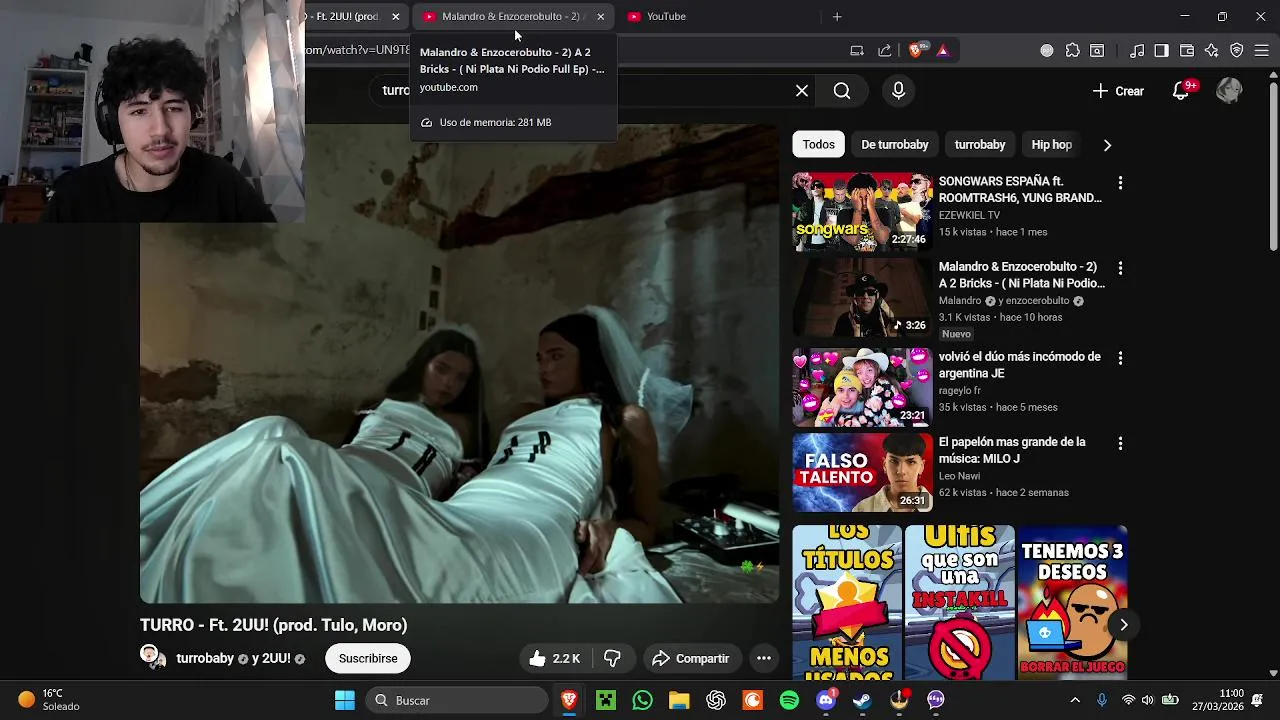Open SONGWARS ESPAÑA video thumbnail
Viewport: 1280px width, 720px height.
(x=862, y=211)
